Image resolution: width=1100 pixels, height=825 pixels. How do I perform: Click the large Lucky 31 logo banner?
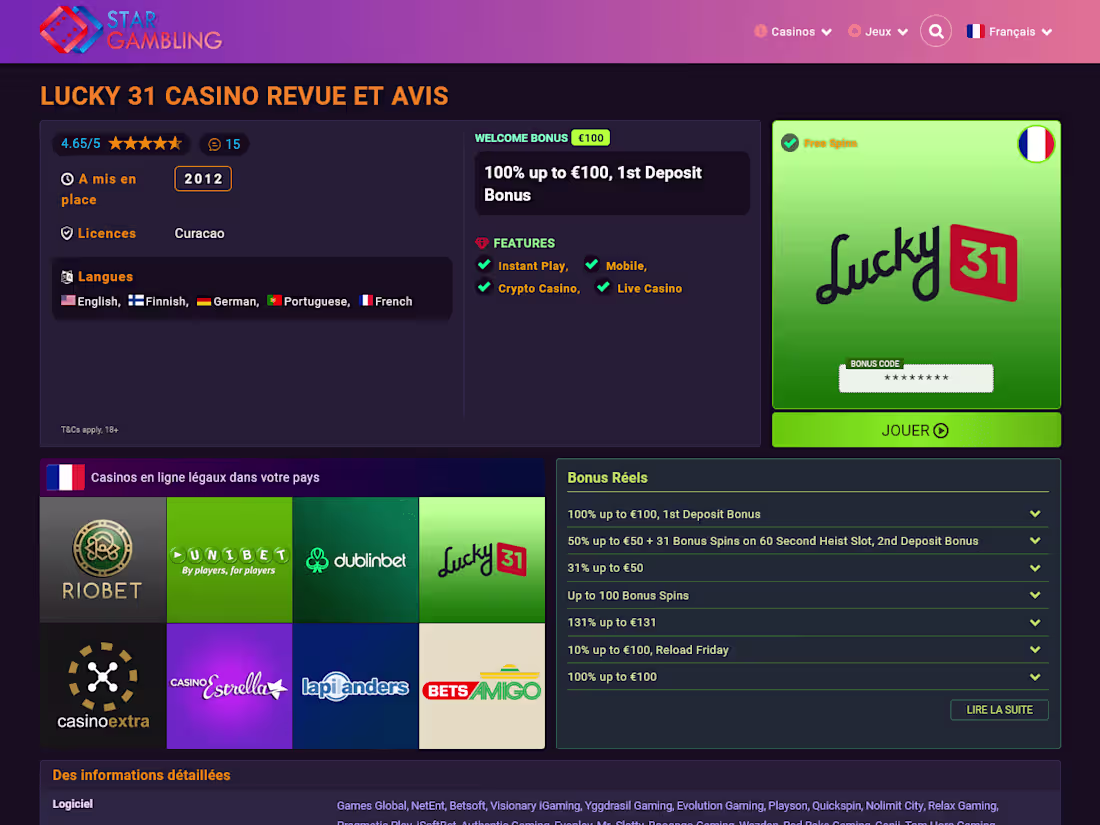click(916, 264)
